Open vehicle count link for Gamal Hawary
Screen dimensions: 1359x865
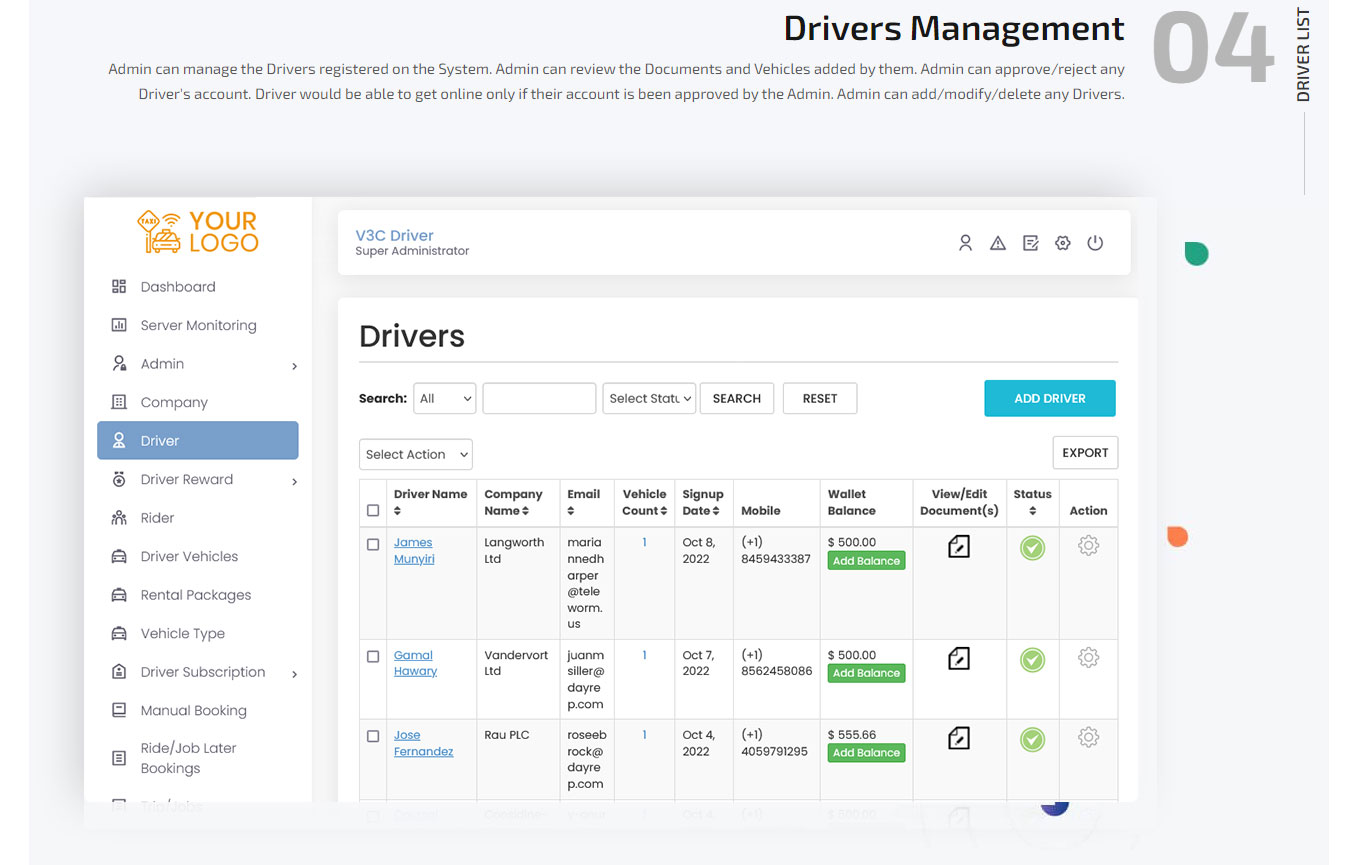645,655
